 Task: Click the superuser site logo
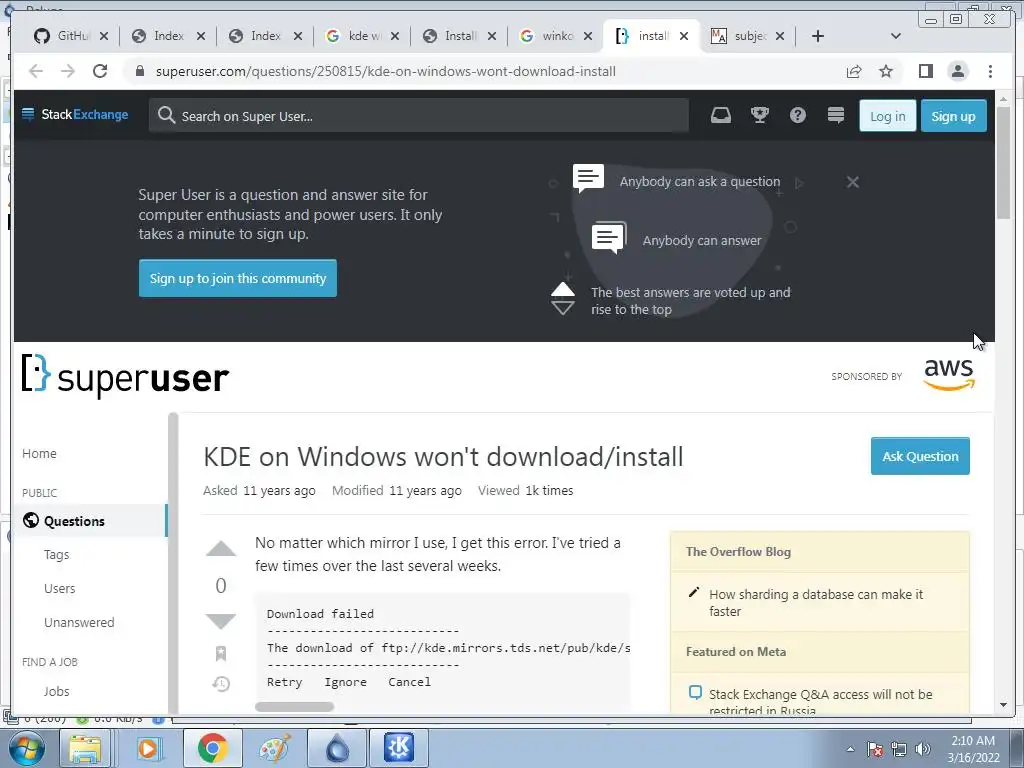125,376
